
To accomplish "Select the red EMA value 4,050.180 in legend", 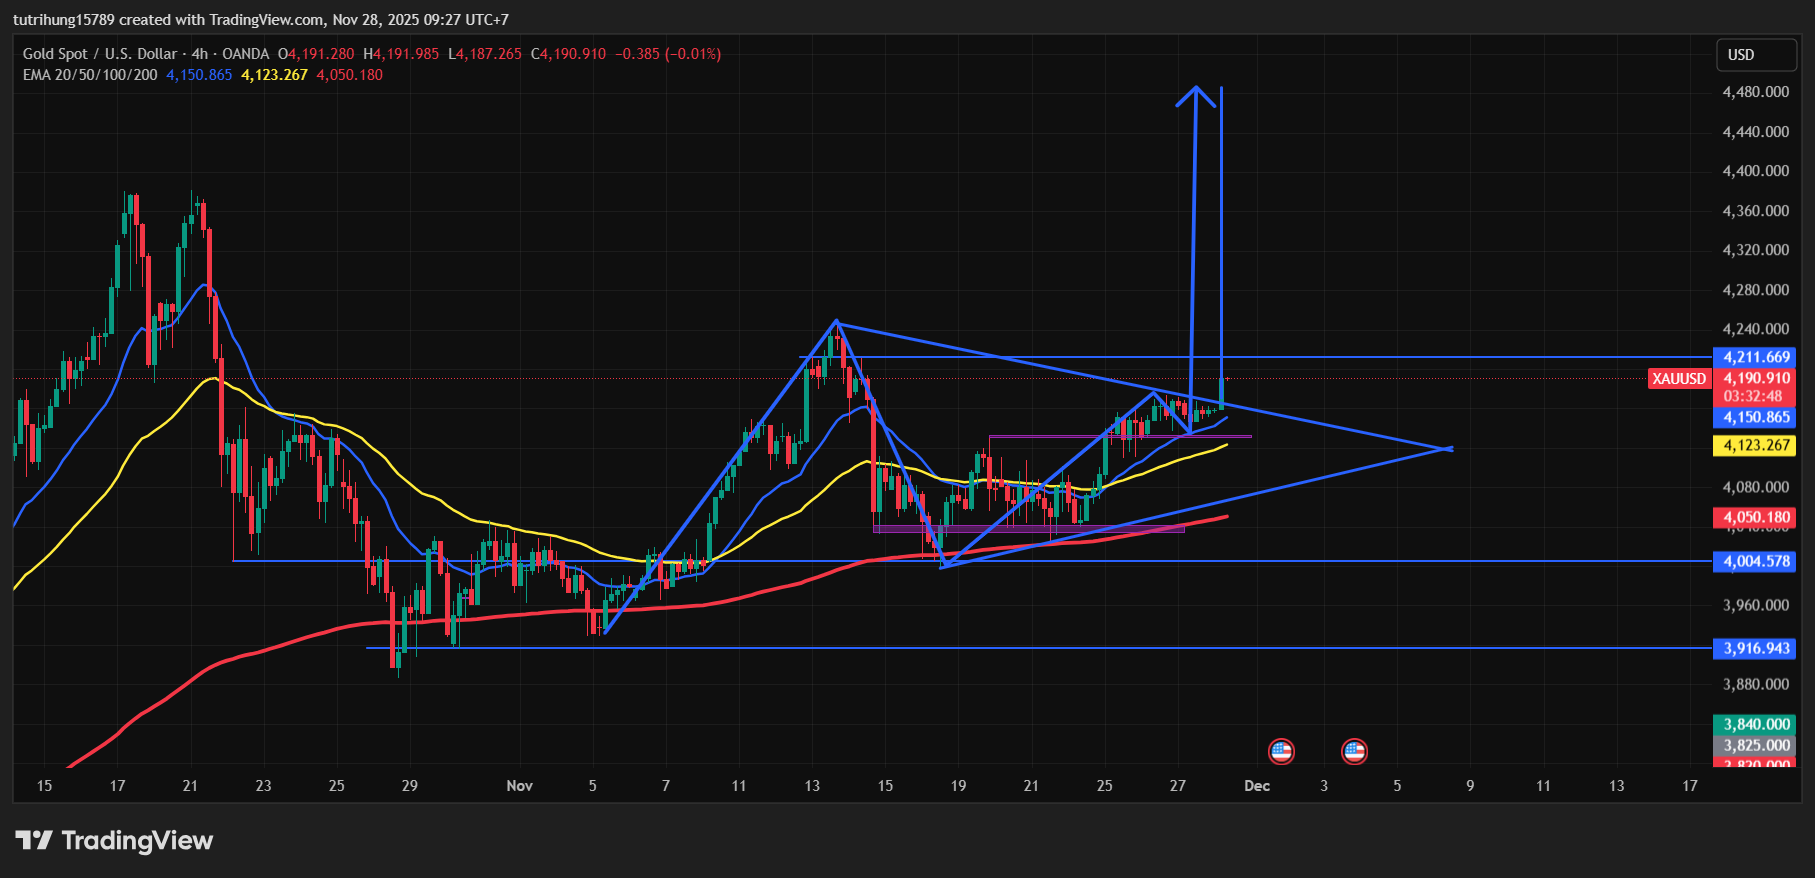I will tap(349, 75).
